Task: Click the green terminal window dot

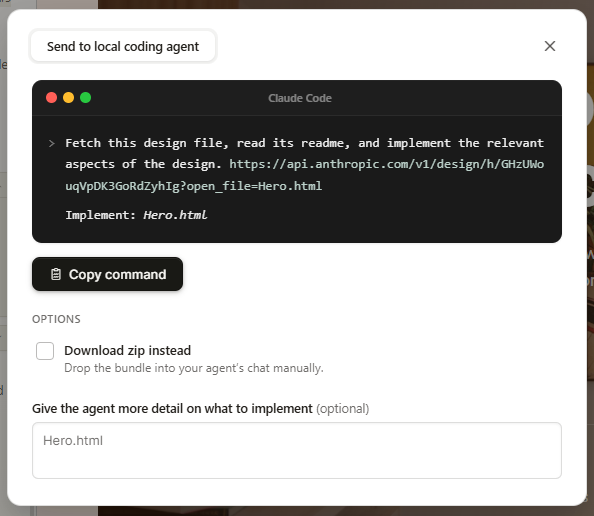Action: click(x=86, y=98)
